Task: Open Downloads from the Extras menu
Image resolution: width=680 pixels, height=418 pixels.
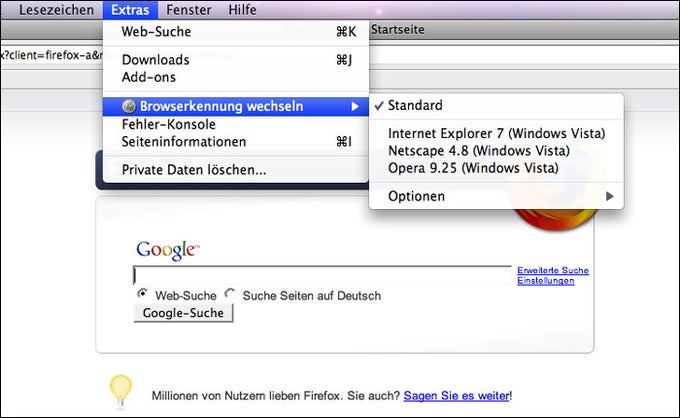Action: (x=236, y=60)
